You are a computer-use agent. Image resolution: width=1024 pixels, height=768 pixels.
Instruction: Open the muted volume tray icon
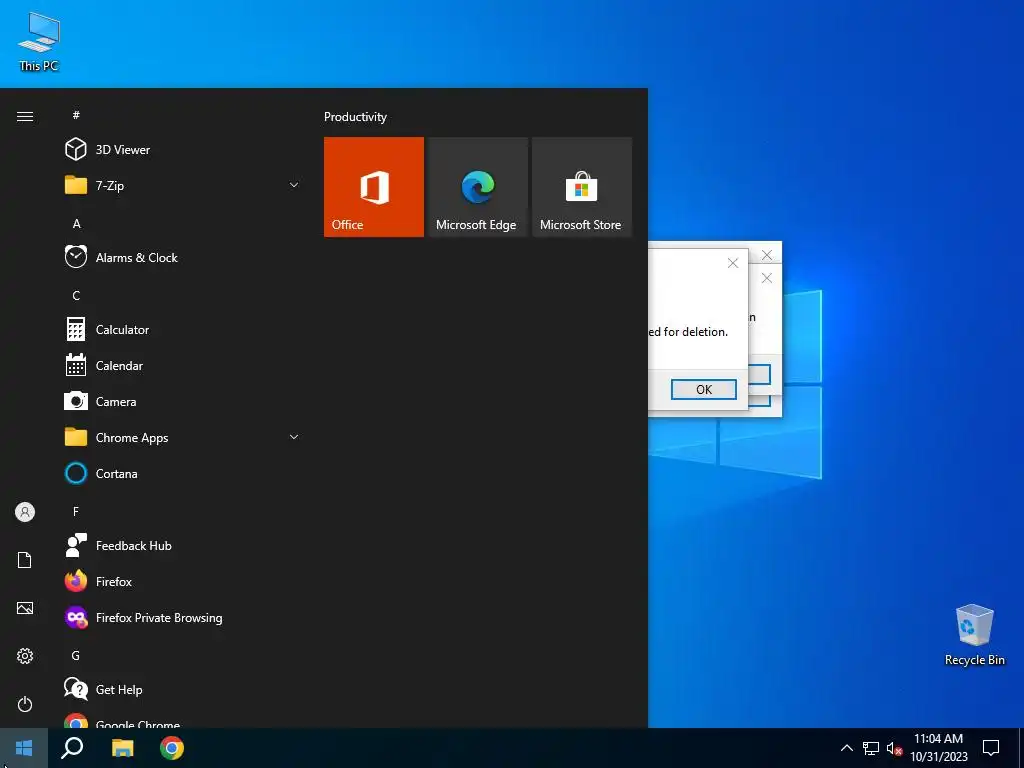pos(895,748)
